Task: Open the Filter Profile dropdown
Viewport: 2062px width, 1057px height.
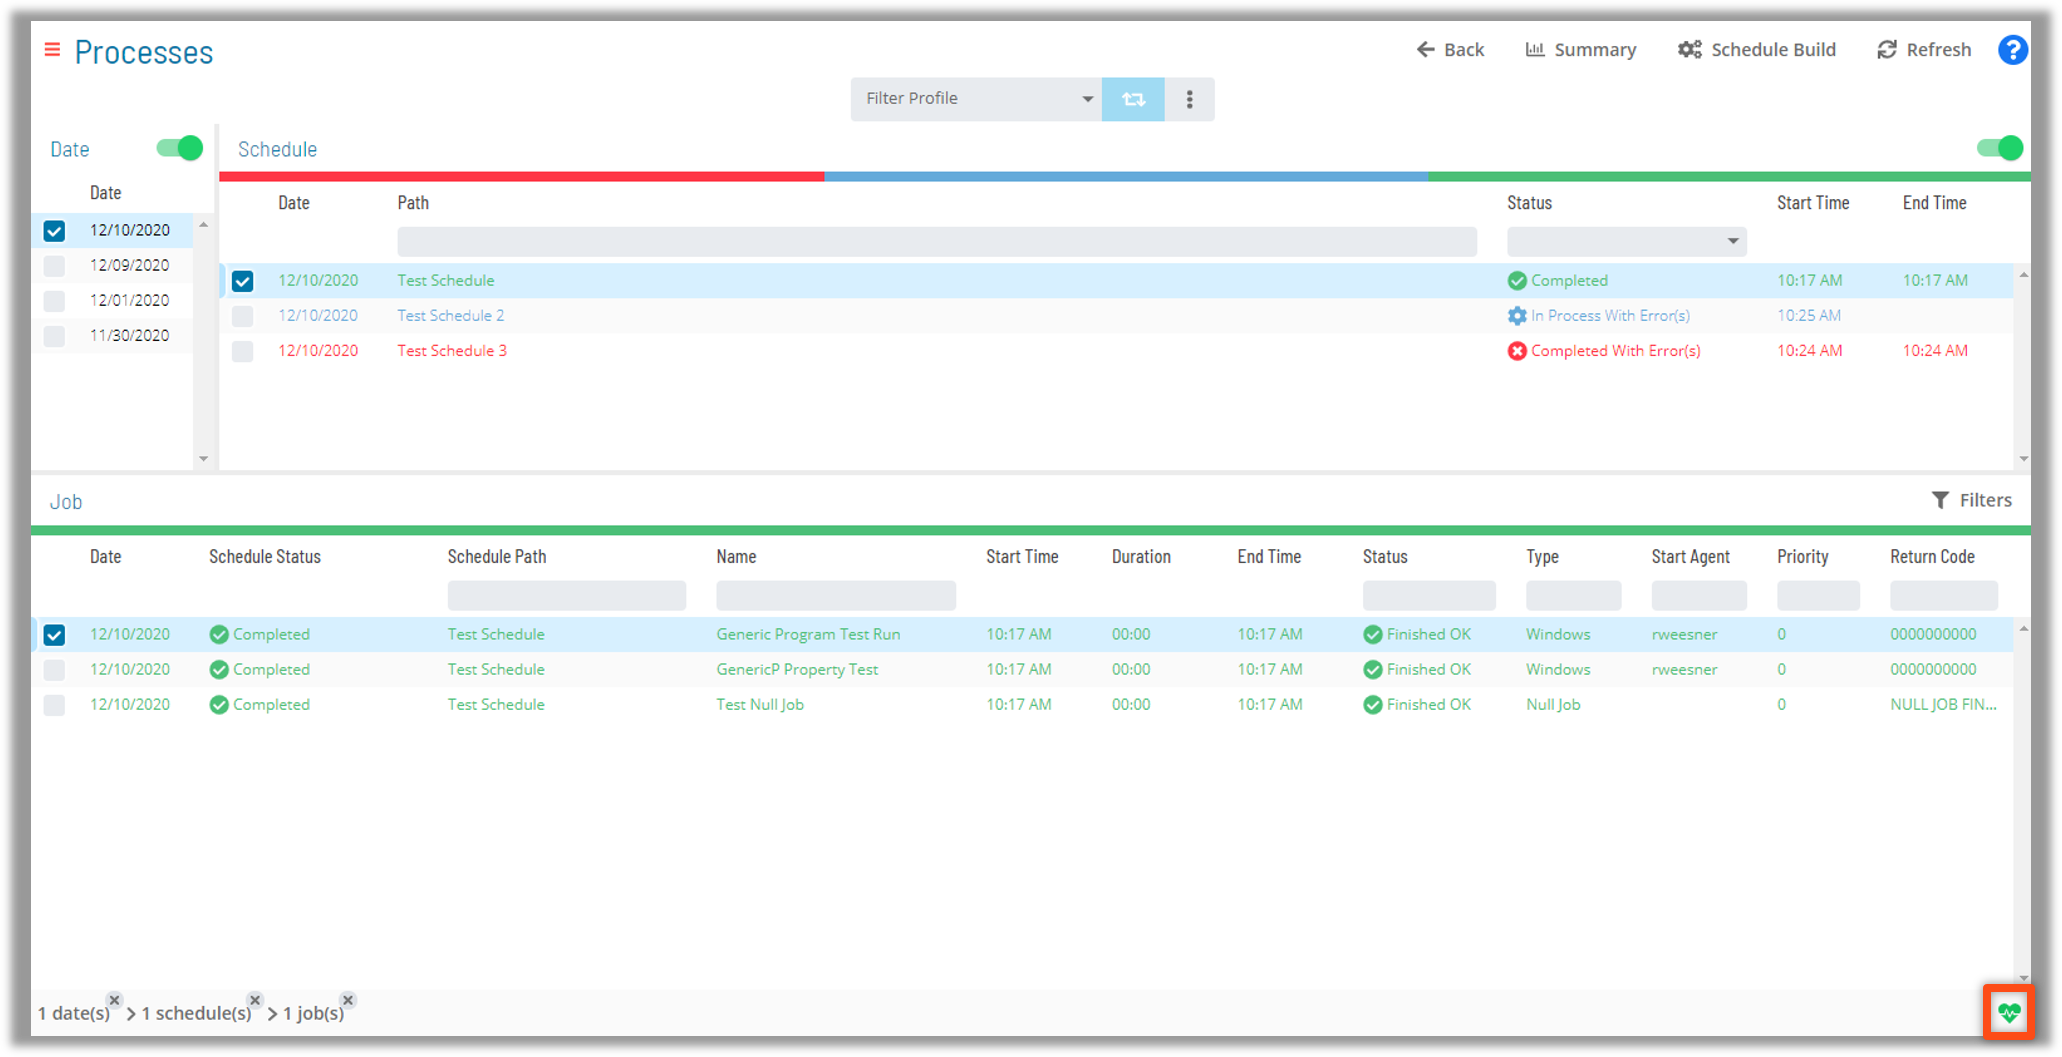Action: point(1087,99)
